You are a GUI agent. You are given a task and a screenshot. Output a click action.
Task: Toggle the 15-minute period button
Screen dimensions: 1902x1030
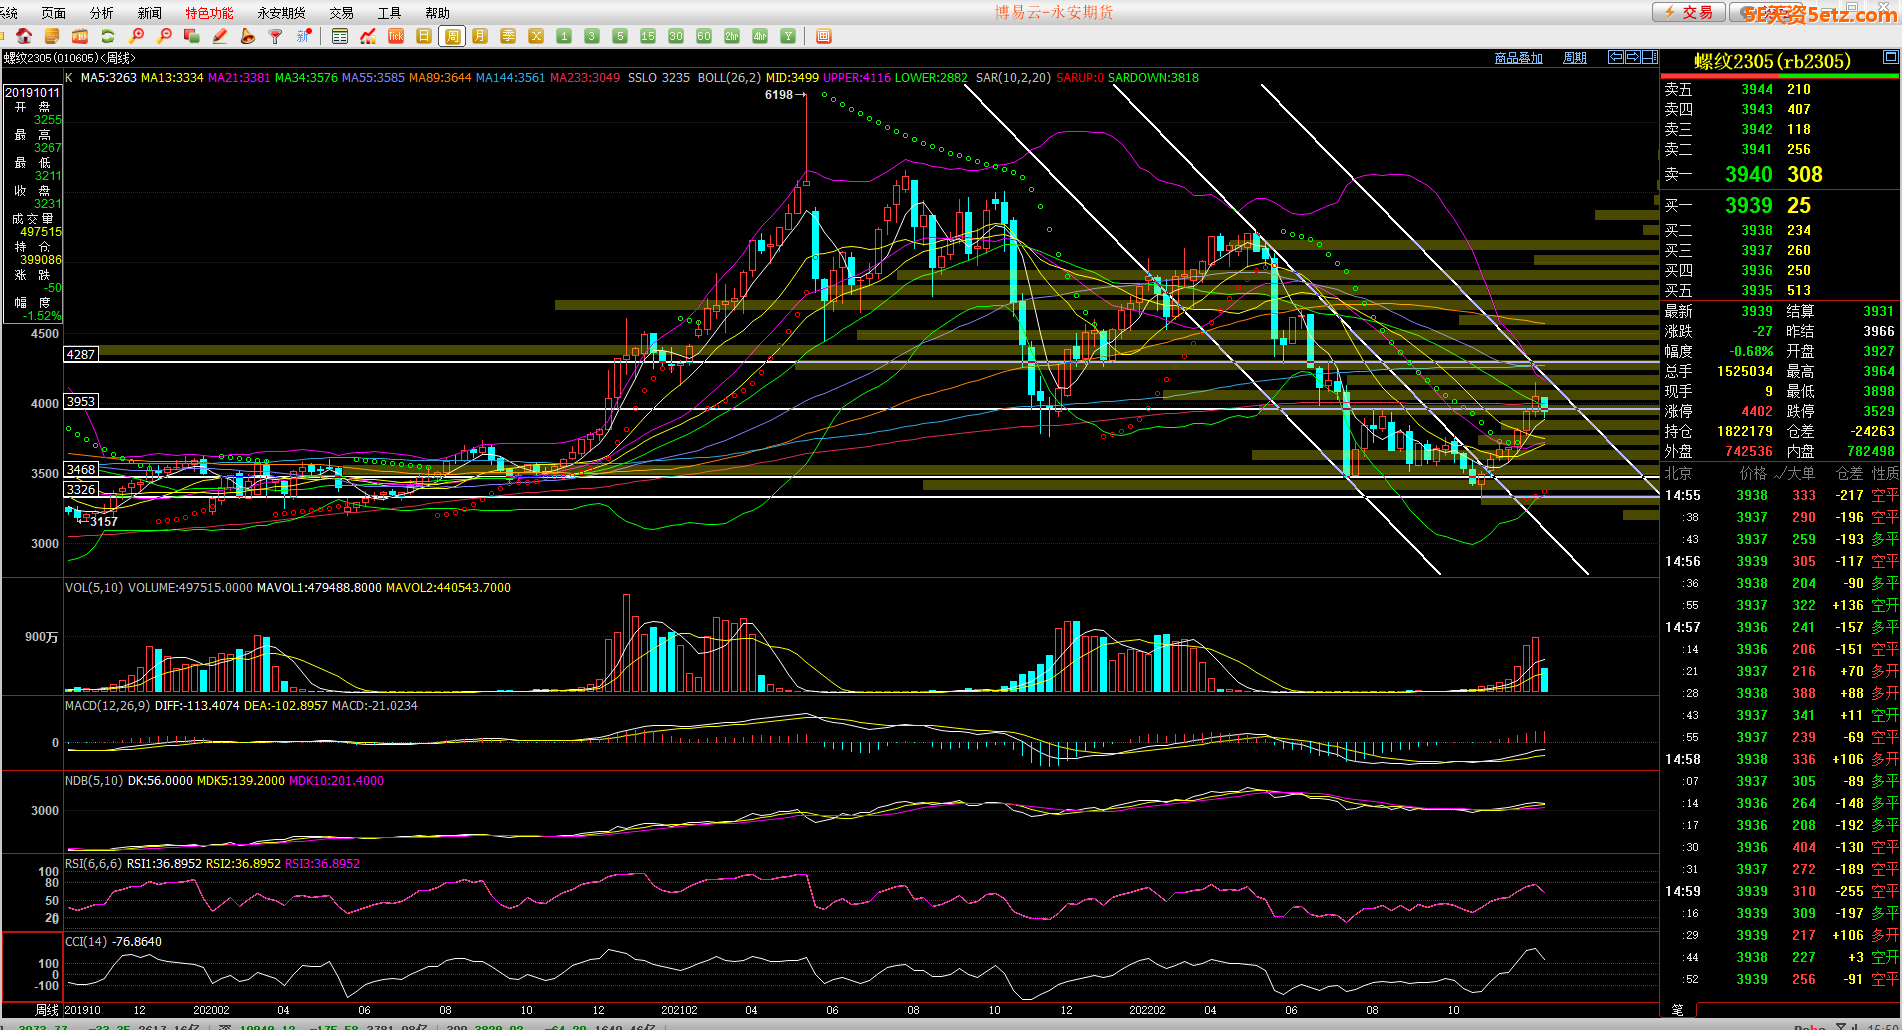coord(648,36)
